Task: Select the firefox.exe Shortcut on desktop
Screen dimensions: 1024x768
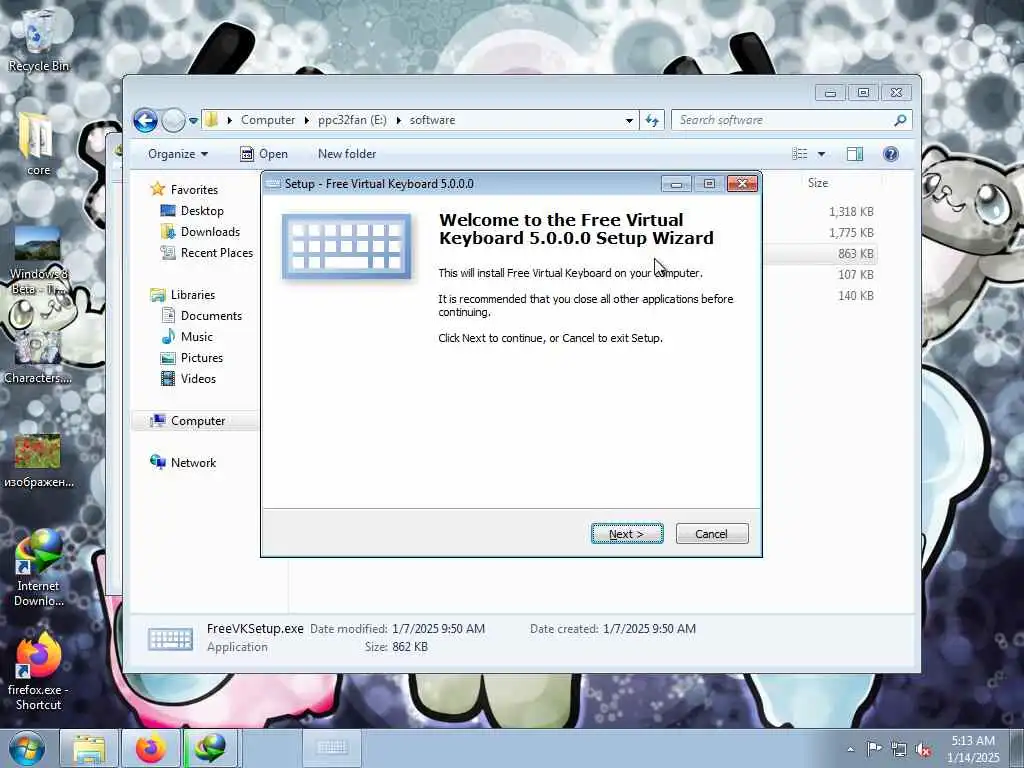Action: coord(38,673)
